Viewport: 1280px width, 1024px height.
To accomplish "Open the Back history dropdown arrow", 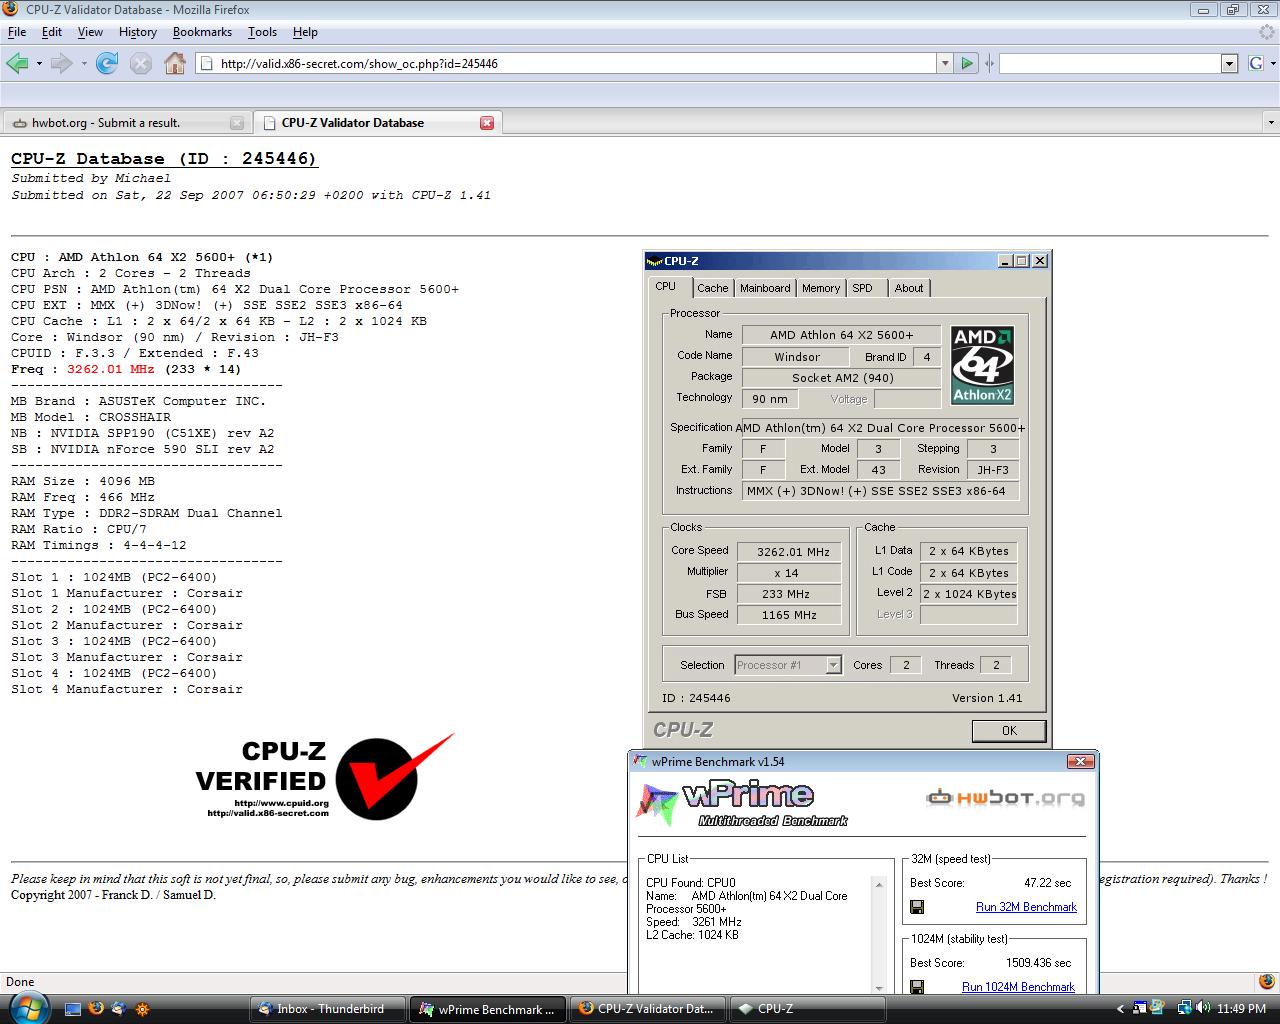I will pos(39,64).
